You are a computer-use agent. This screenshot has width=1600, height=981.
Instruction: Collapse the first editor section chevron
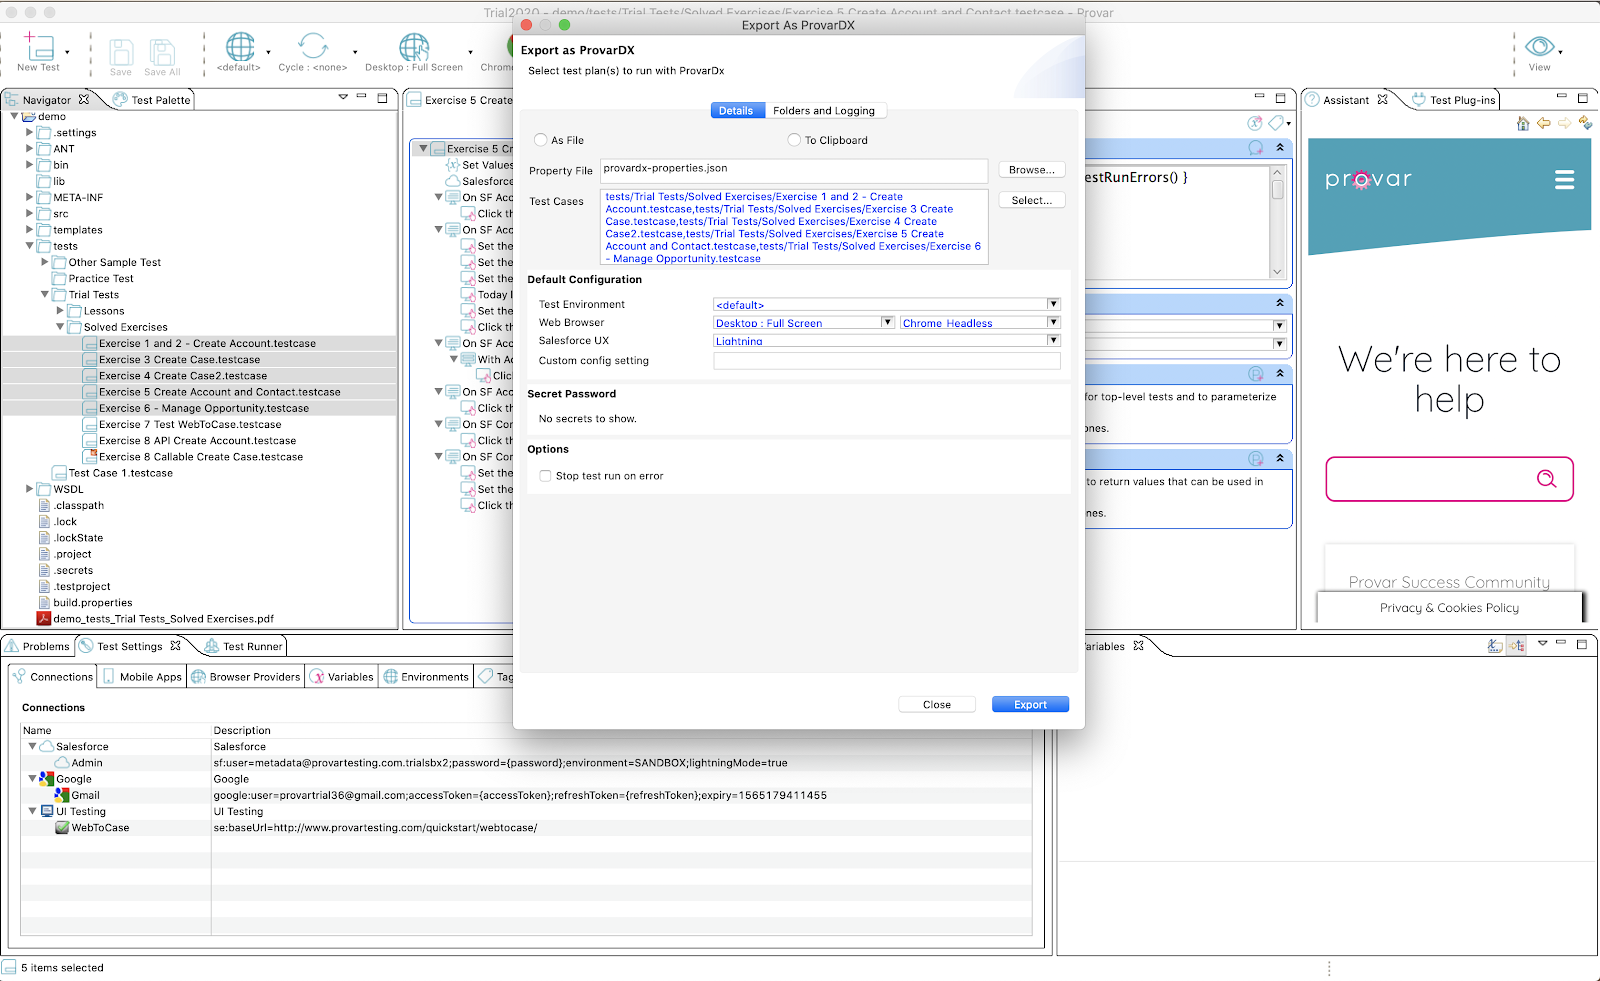point(1280,148)
